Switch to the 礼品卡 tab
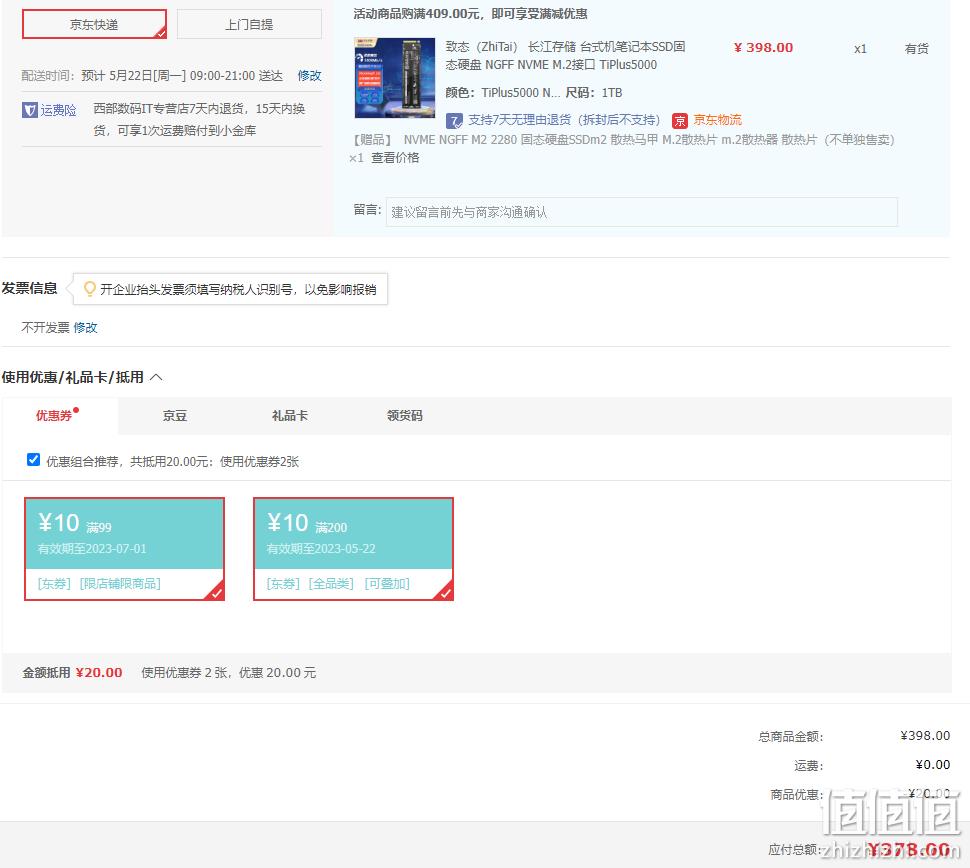 click(290, 415)
